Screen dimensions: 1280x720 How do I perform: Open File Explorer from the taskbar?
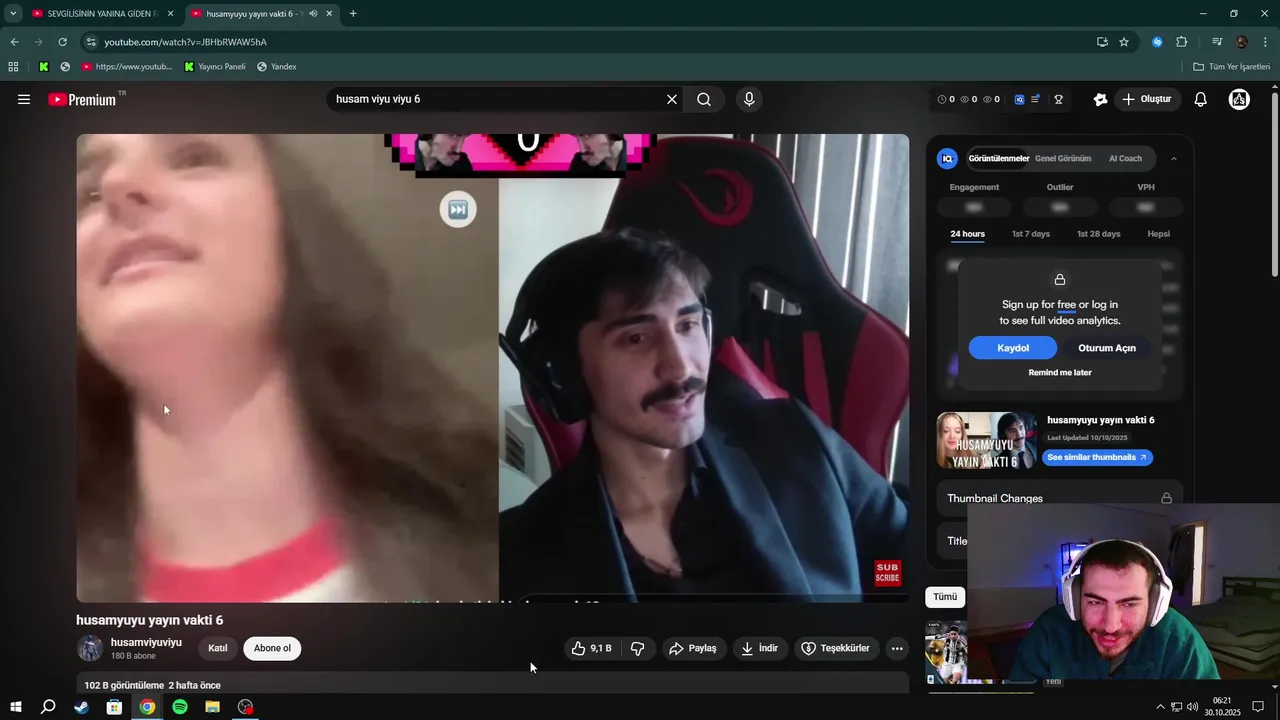[x=212, y=707]
